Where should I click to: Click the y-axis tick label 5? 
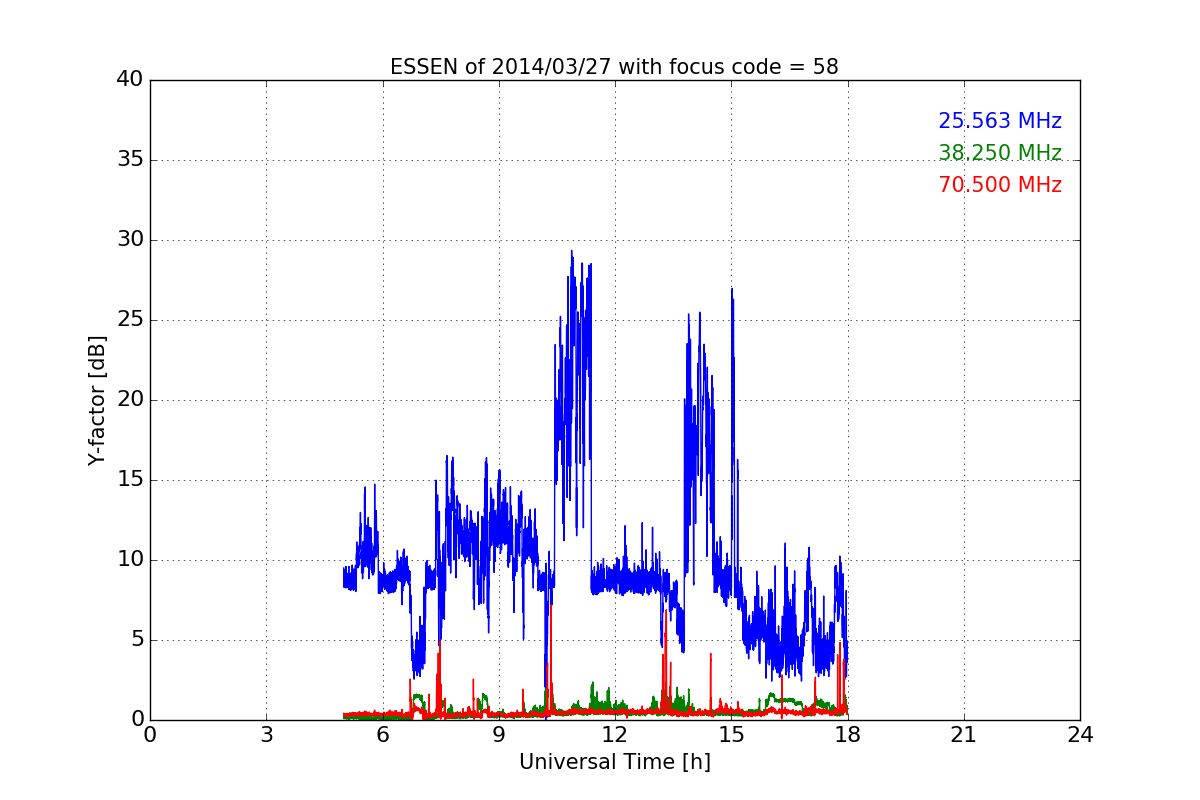tap(137, 640)
